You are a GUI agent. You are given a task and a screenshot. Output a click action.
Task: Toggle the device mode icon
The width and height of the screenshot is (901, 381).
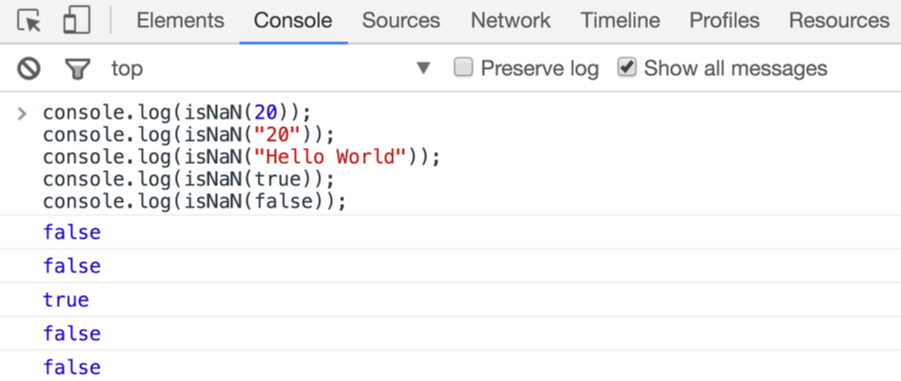pyautogui.click(x=76, y=21)
